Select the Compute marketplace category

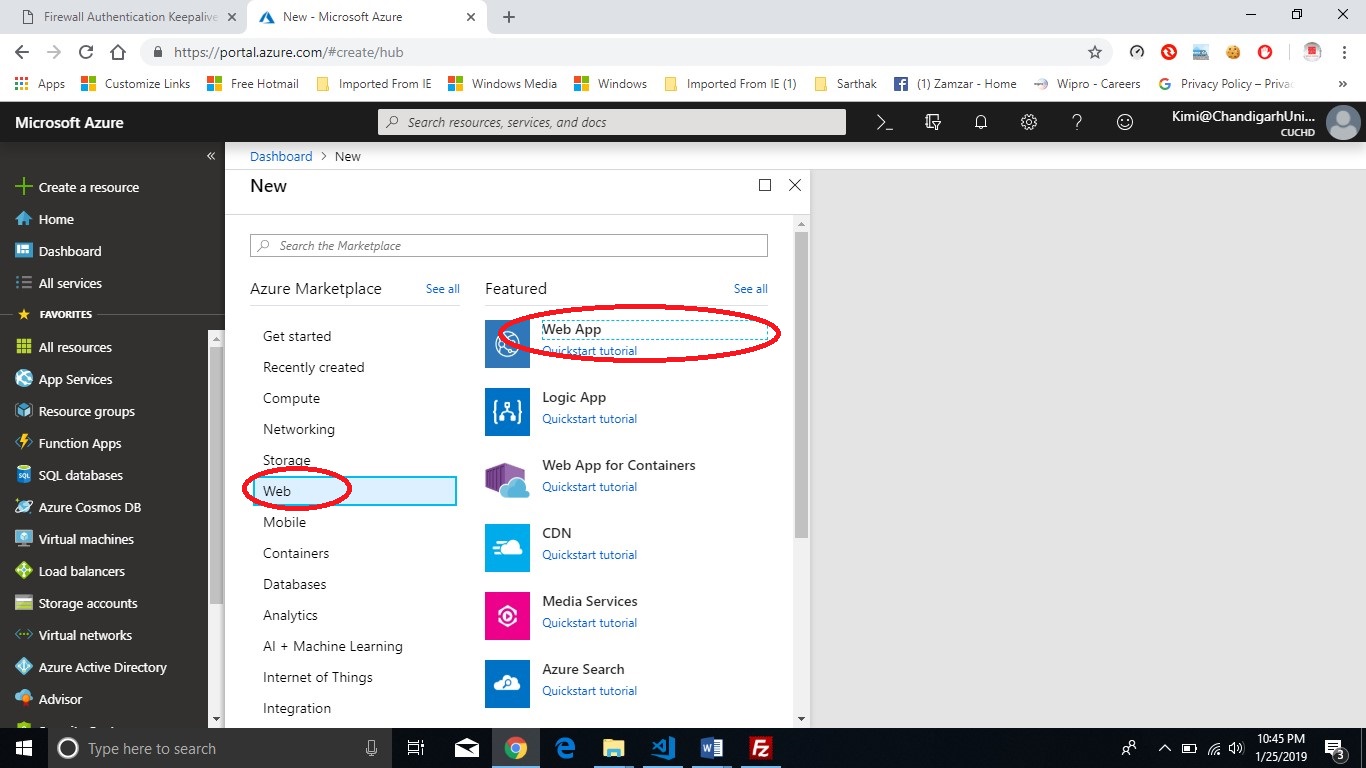pyautogui.click(x=291, y=398)
